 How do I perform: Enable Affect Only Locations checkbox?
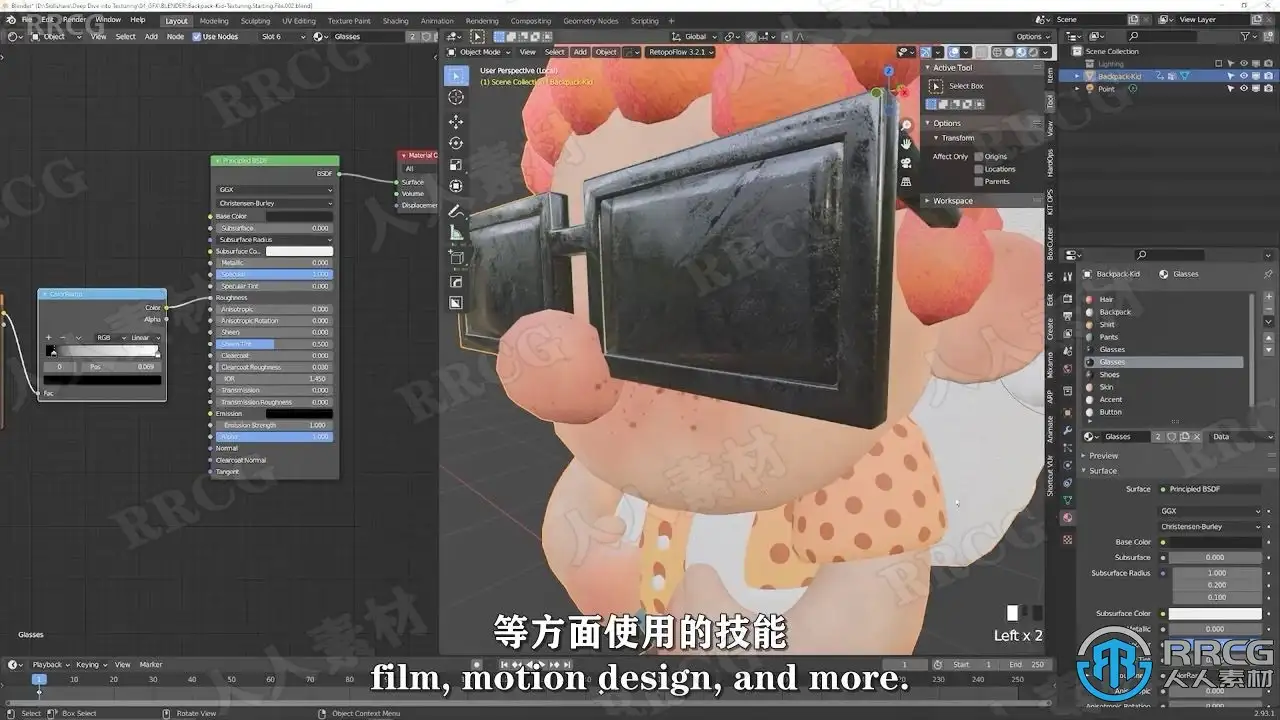tap(979, 169)
